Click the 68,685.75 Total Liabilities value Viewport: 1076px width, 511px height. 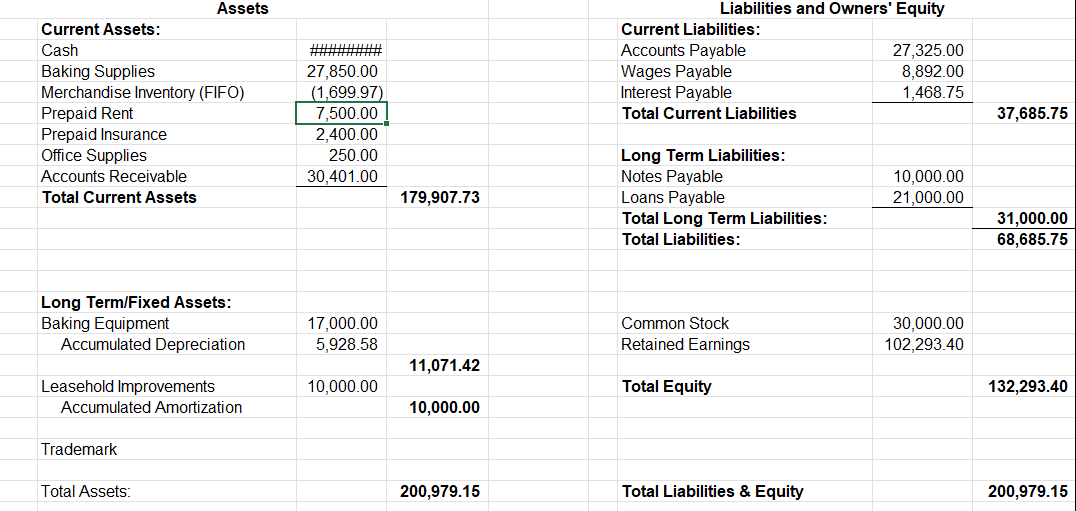(x=1031, y=240)
